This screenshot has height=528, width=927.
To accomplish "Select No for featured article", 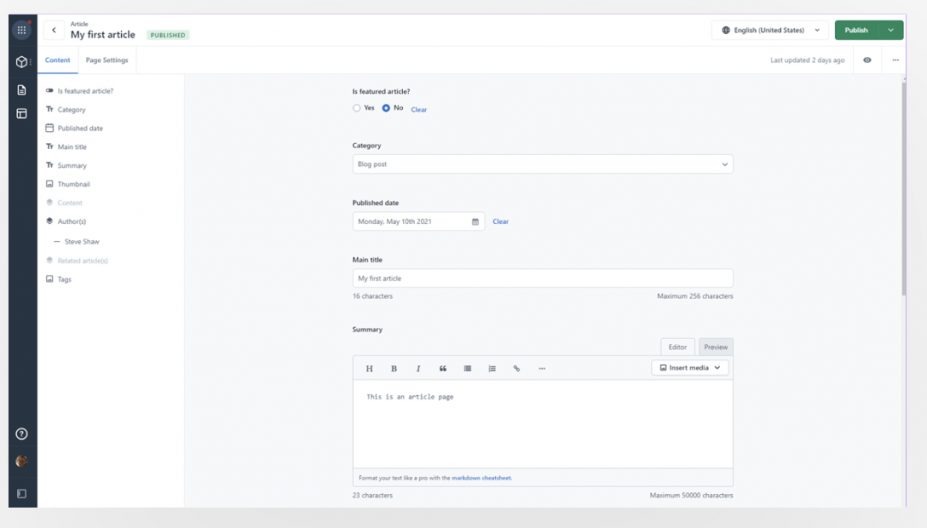I will 386,108.
